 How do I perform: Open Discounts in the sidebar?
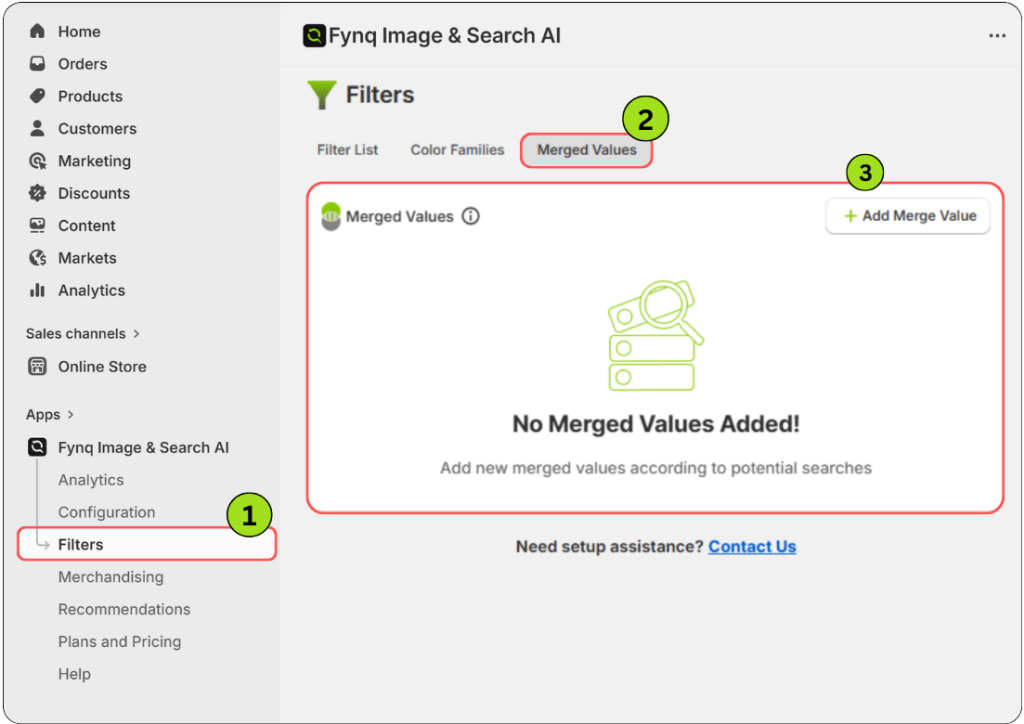point(94,193)
